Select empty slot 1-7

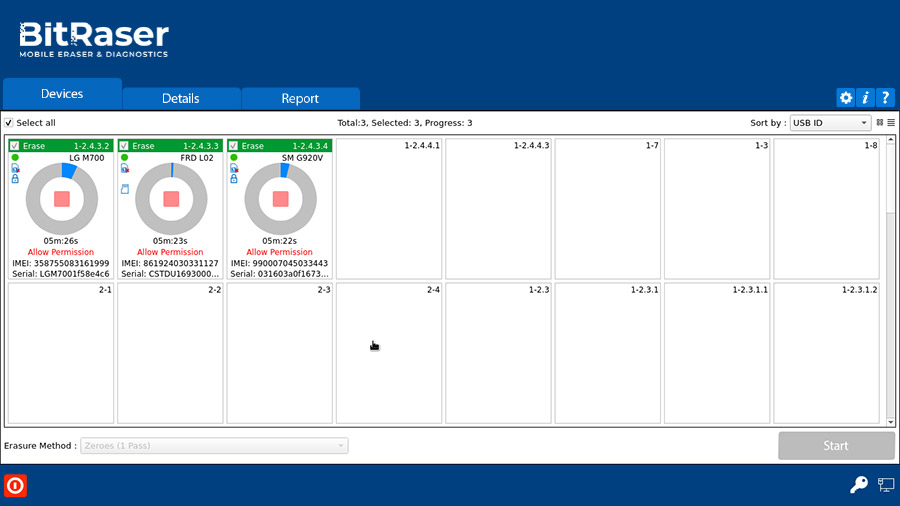(x=608, y=209)
